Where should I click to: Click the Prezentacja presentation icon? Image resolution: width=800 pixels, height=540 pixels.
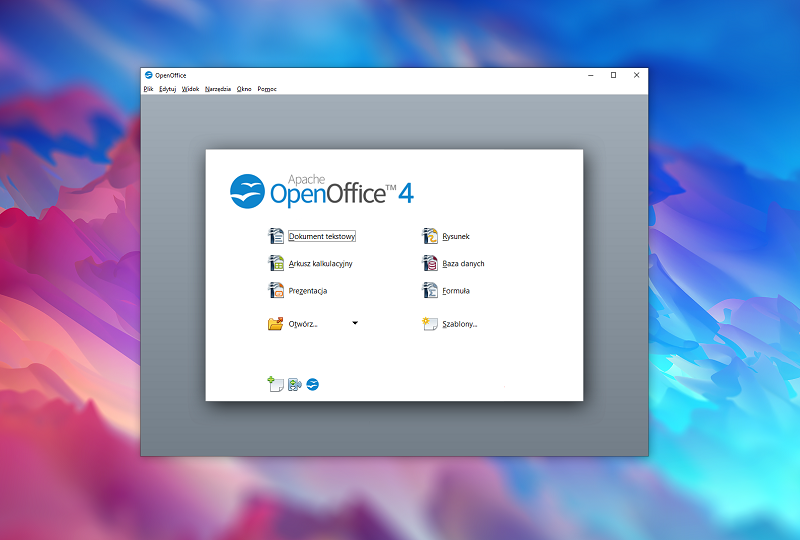(x=276, y=290)
